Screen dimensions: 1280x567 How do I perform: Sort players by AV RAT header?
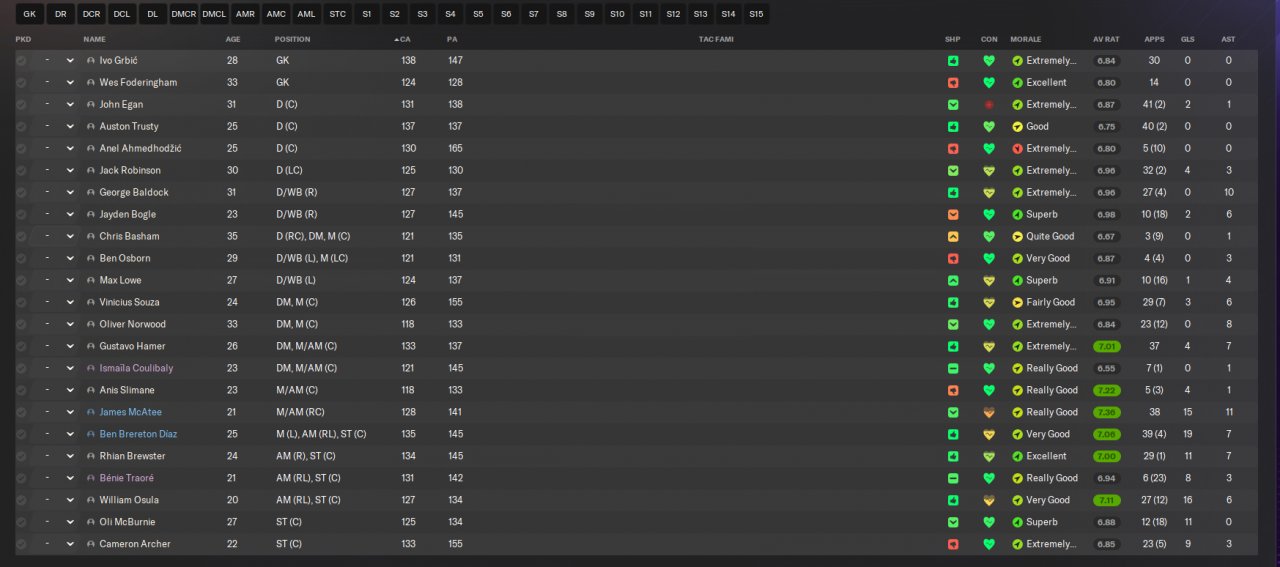[1105, 39]
